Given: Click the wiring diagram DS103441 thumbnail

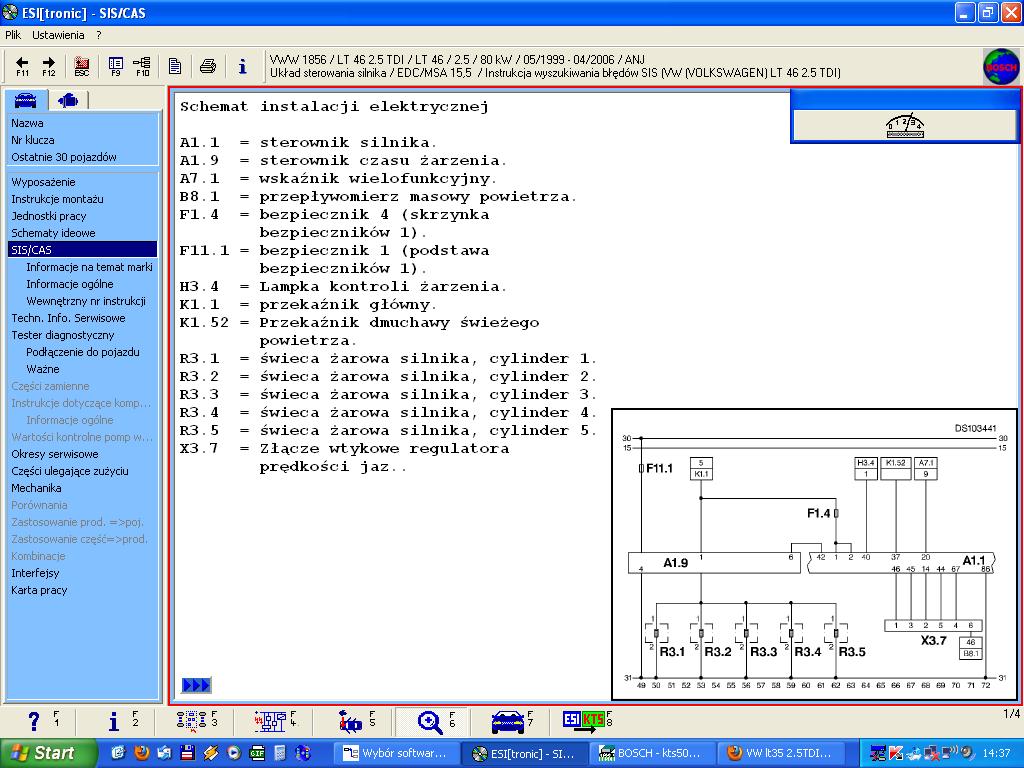Looking at the screenshot, I should tap(814, 554).
